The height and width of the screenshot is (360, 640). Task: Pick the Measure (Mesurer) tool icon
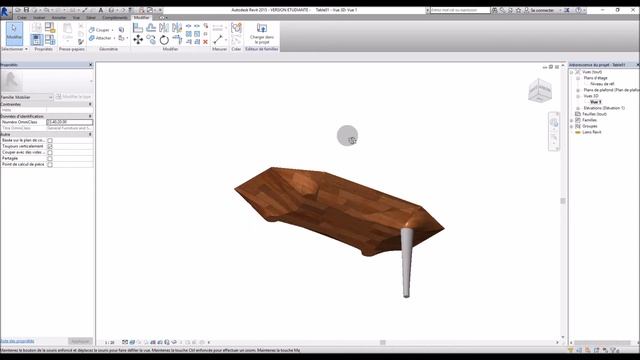(218, 40)
